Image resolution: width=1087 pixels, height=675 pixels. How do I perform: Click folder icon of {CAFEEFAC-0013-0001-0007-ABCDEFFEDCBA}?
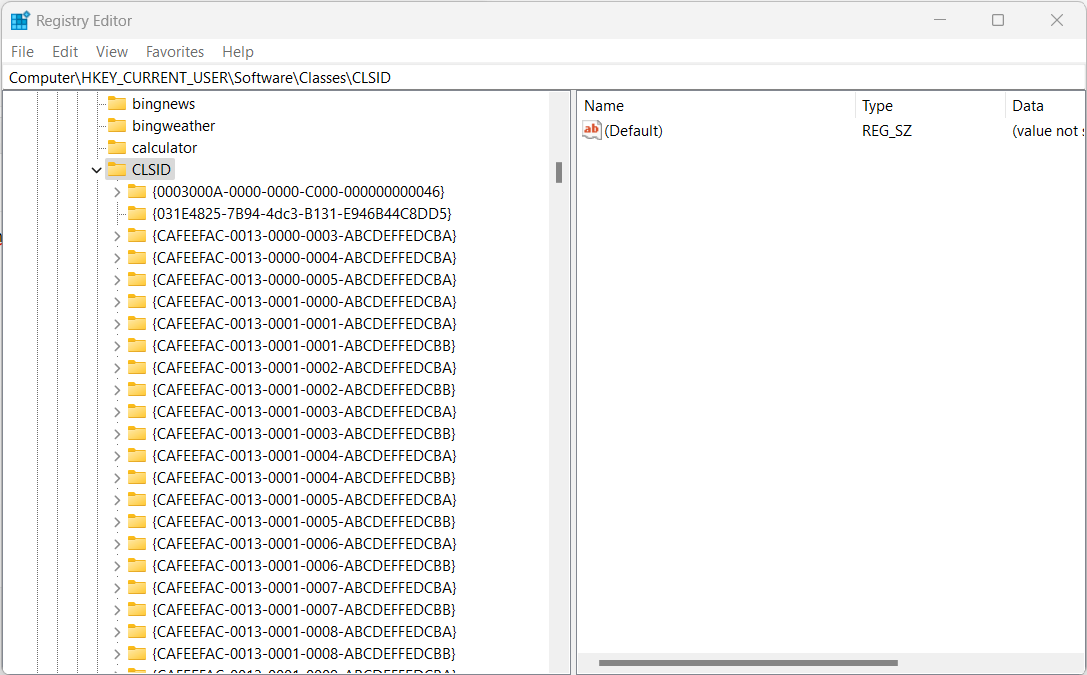point(137,588)
